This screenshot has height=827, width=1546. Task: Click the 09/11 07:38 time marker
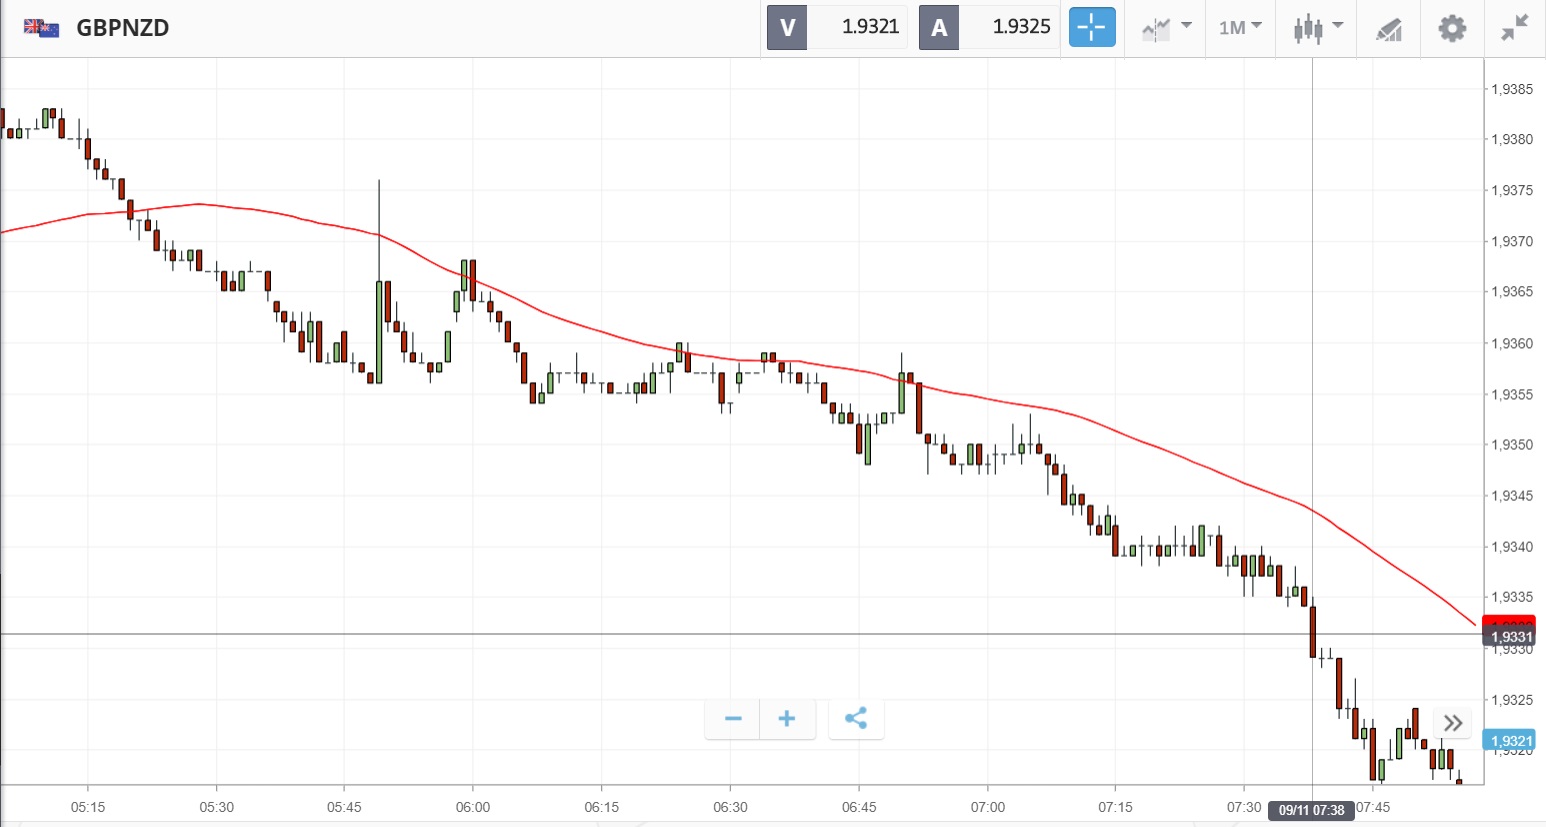click(1311, 810)
